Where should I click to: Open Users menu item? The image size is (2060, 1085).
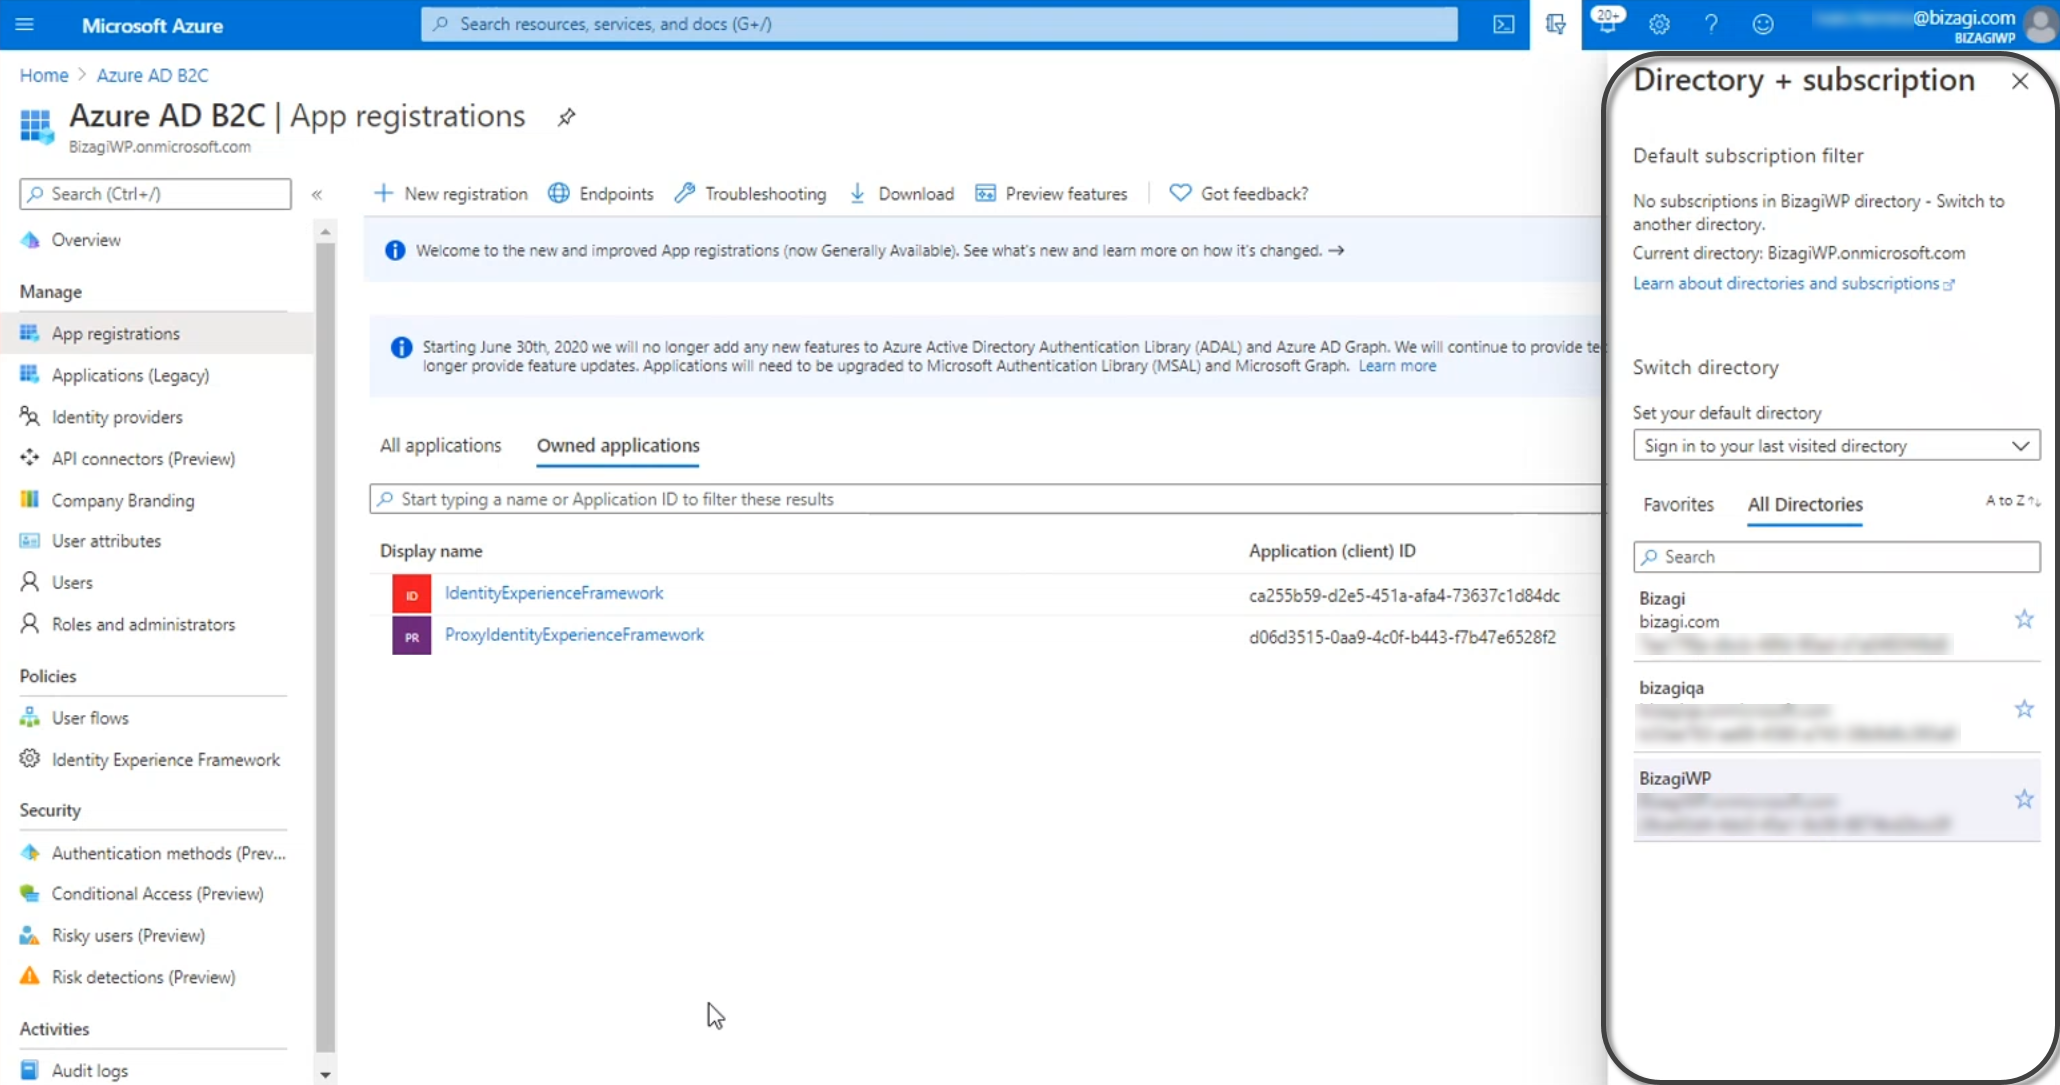coord(72,583)
